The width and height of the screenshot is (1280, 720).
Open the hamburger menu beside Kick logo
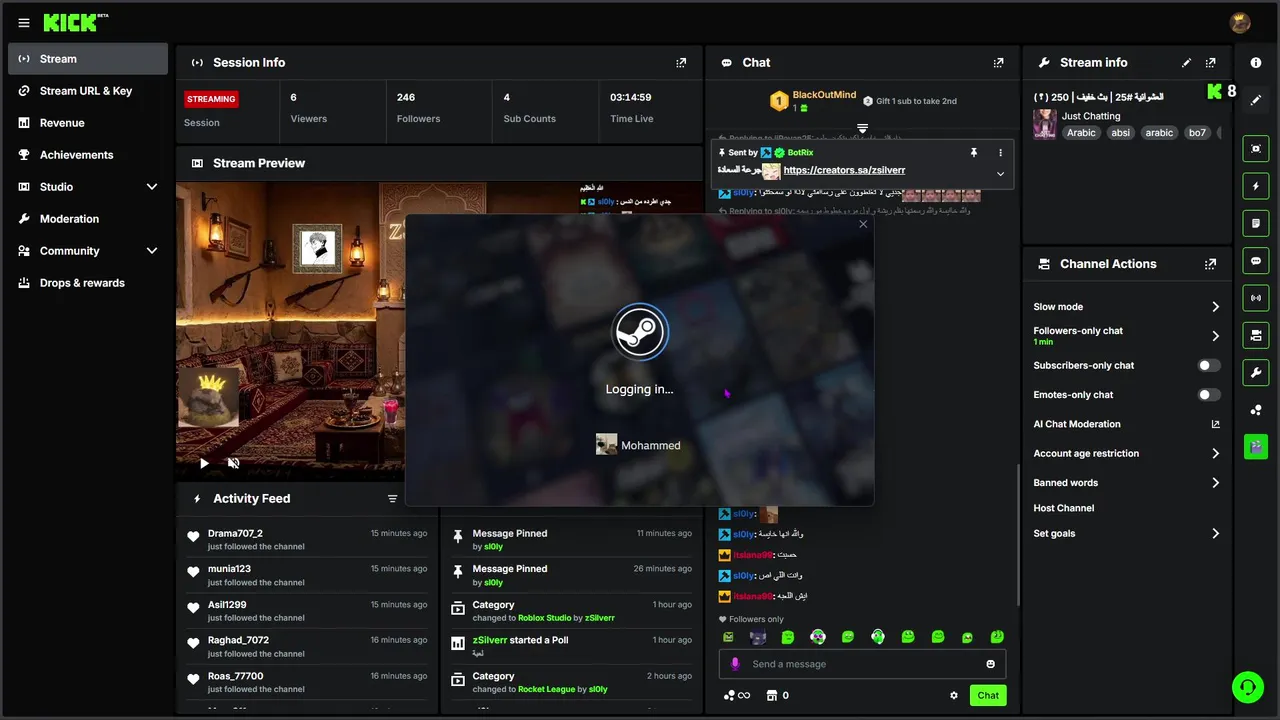click(x=24, y=23)
